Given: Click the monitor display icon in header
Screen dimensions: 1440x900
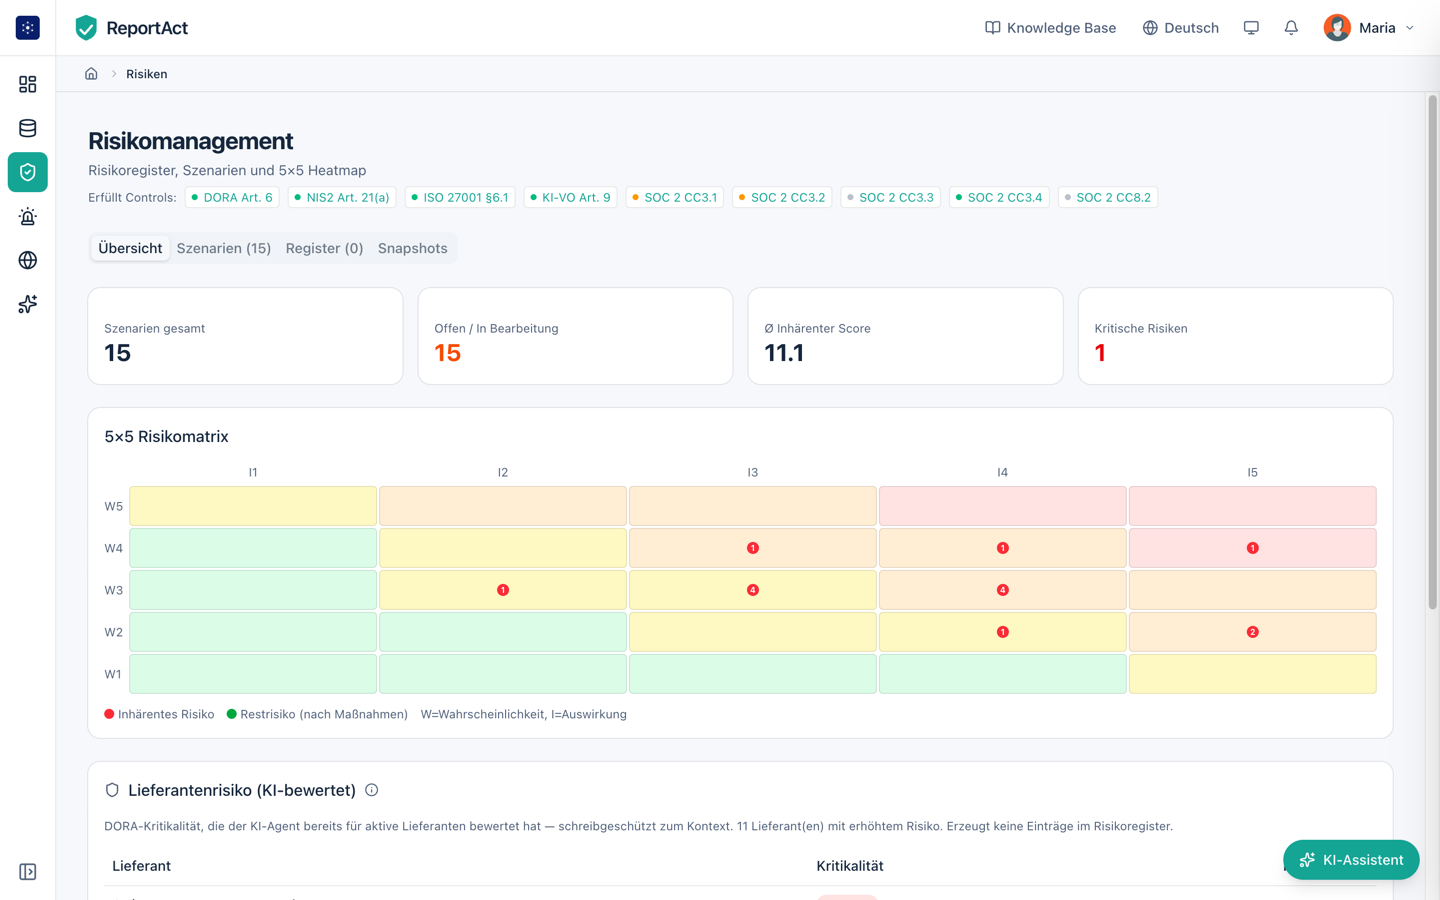Looking at the screenshot, I should [x=1251, y=28].
